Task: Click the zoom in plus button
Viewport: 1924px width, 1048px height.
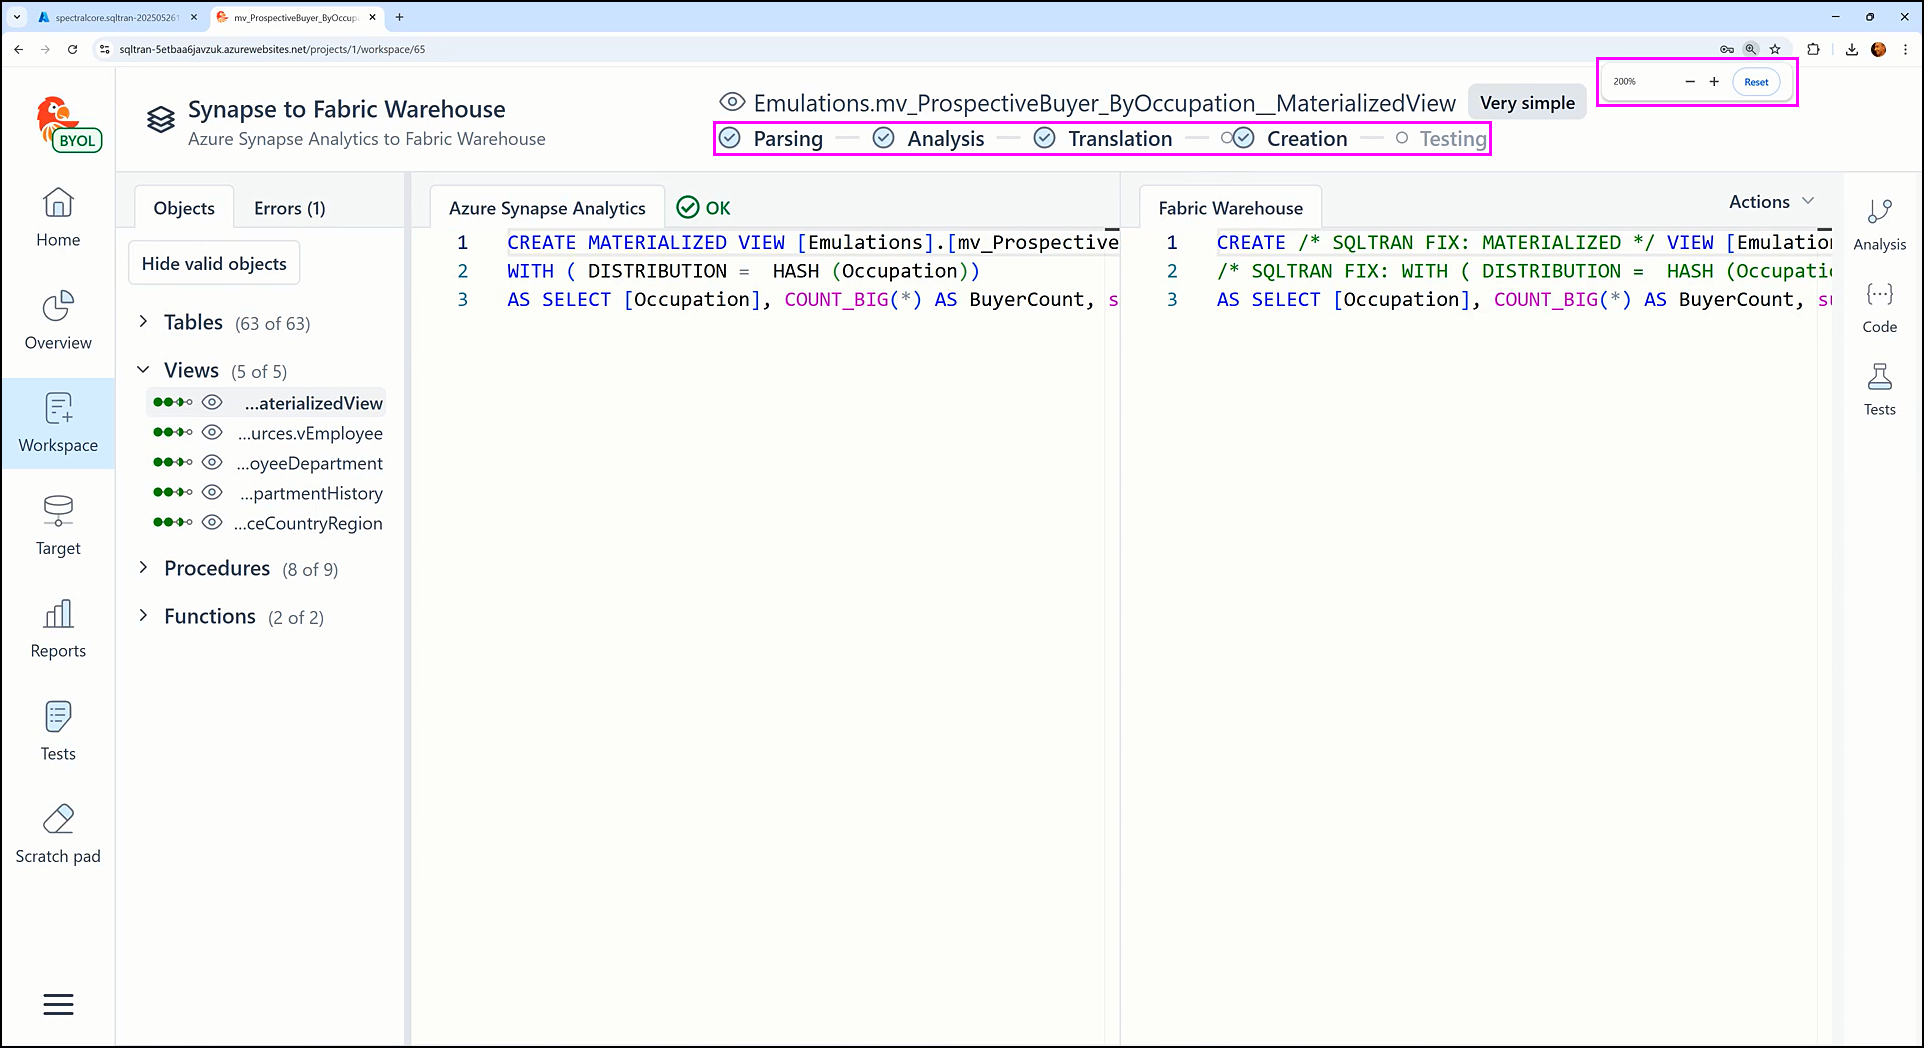Action: (1714, 82)
